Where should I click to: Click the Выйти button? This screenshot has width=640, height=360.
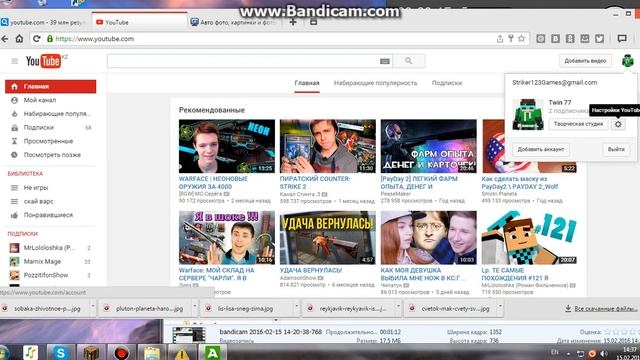click(616, 149)
